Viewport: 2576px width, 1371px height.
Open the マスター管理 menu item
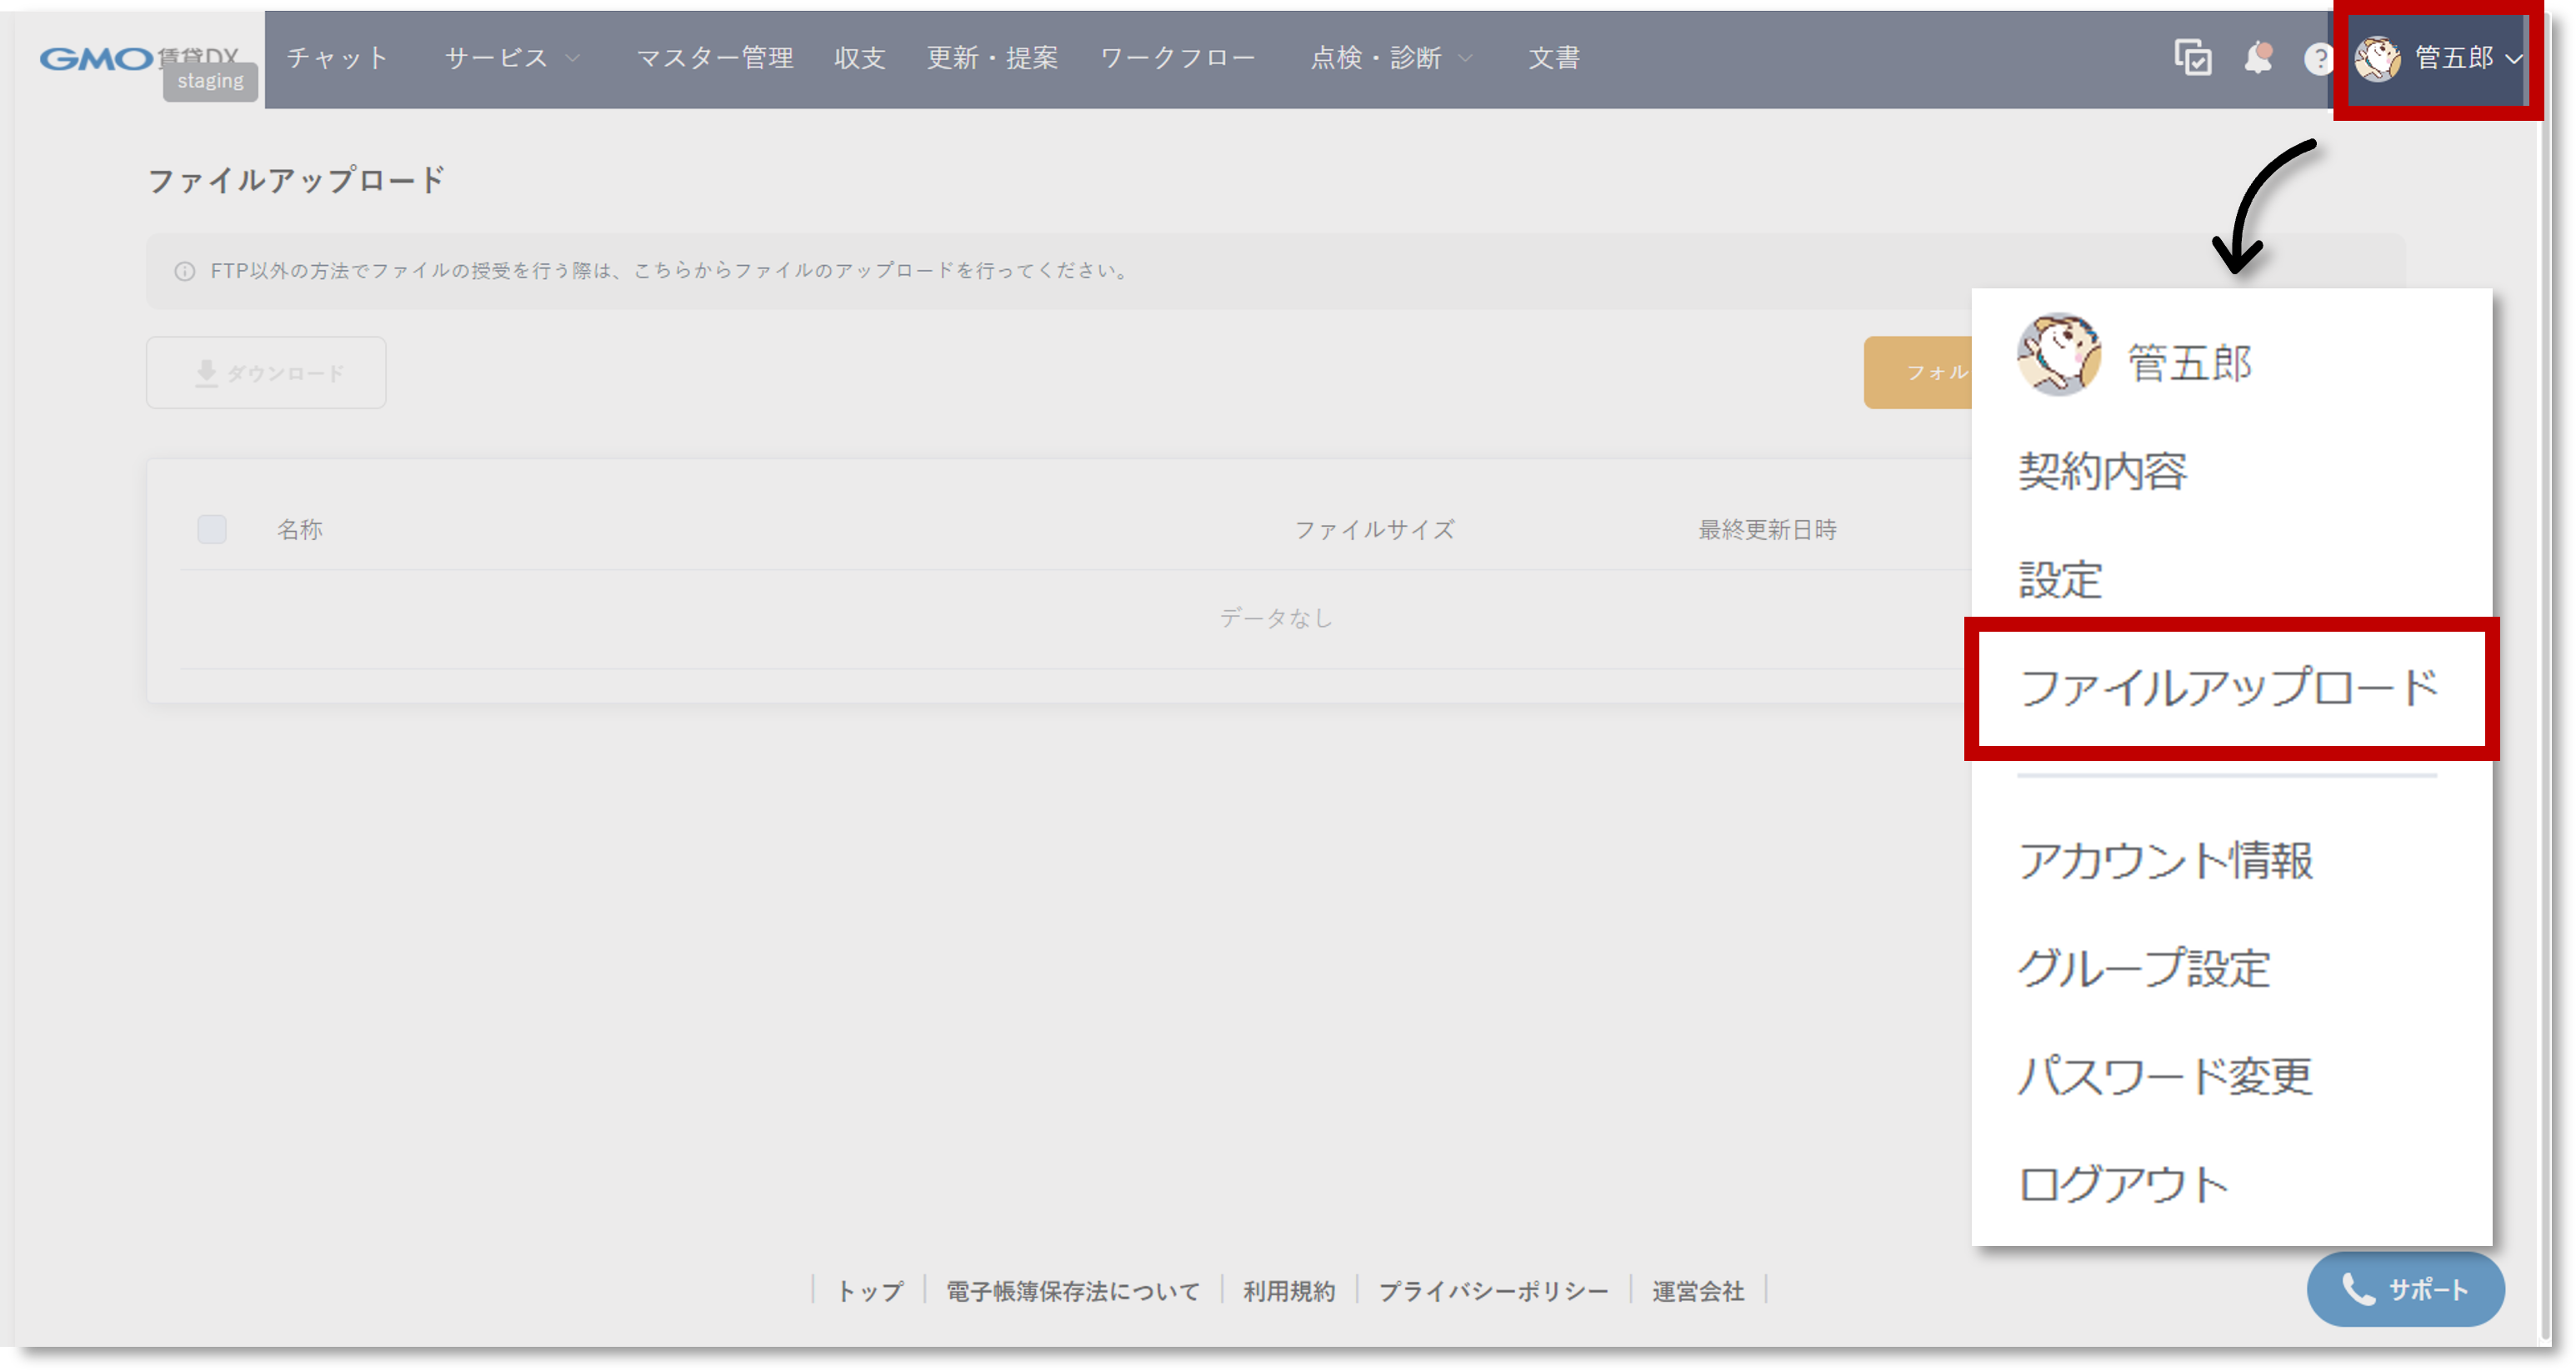(x=716, y=58)
